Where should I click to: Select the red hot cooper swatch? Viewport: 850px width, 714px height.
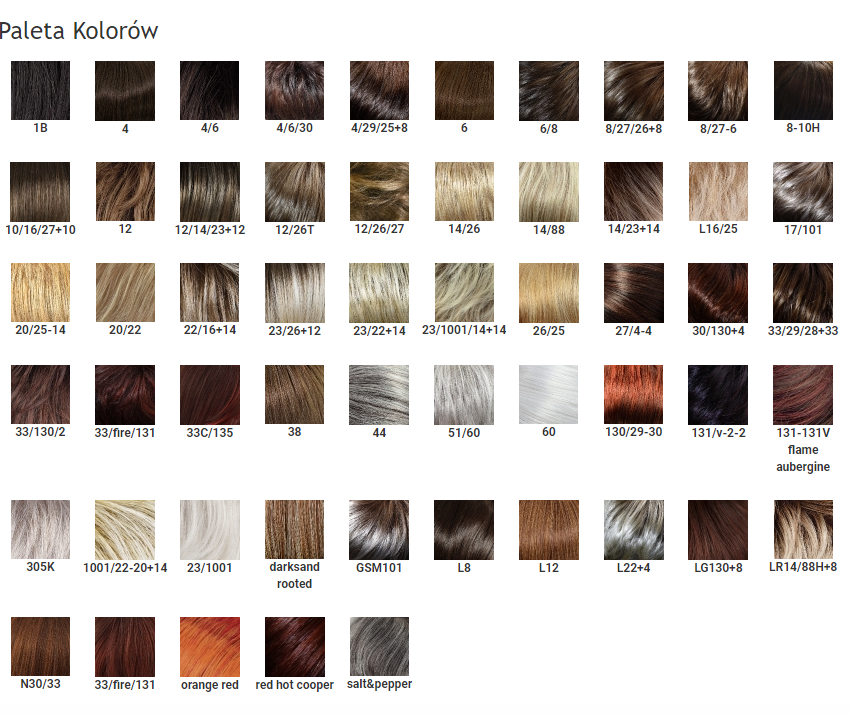coord(294,647)
